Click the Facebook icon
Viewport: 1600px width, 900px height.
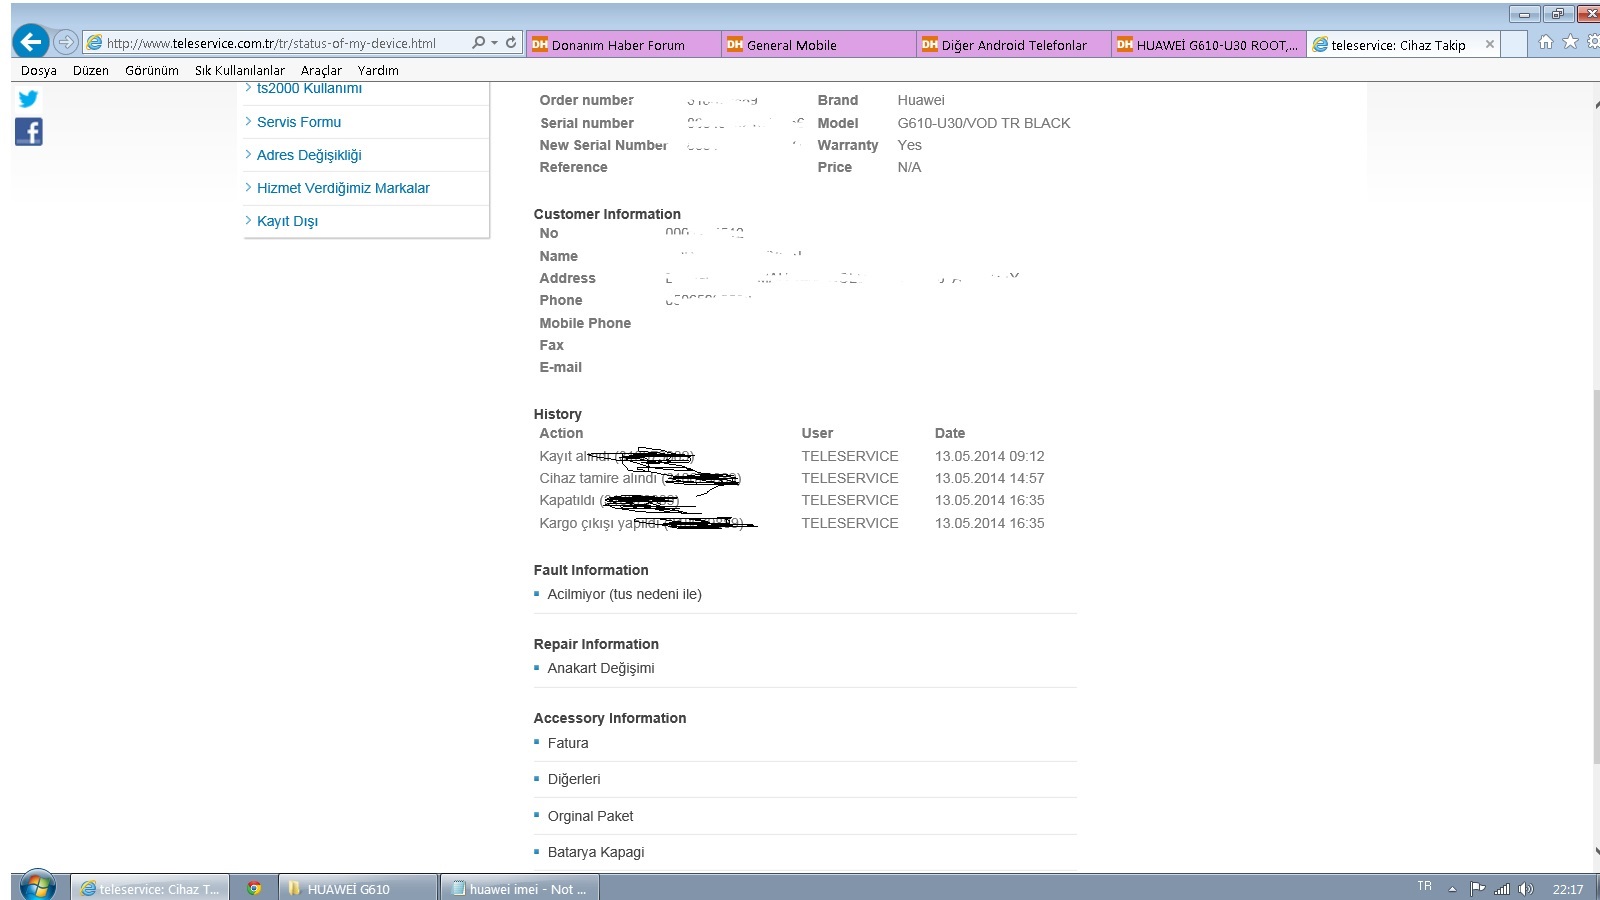click(x=28, y=131)
